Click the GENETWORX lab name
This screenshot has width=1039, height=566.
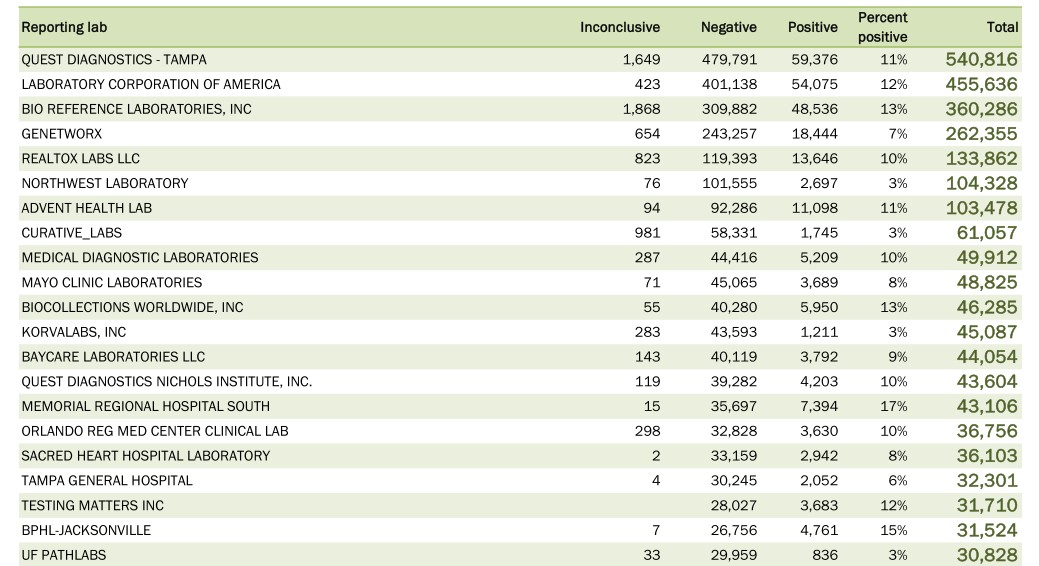[x=62, y=134]
